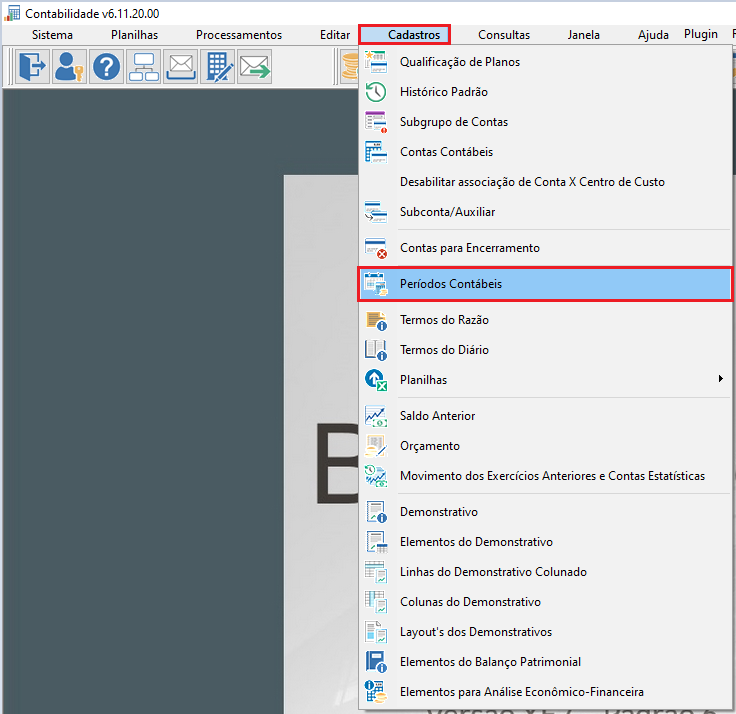Open Contas para Encerramento entry
The image size is (736, 714).
[x=545, y=248]
